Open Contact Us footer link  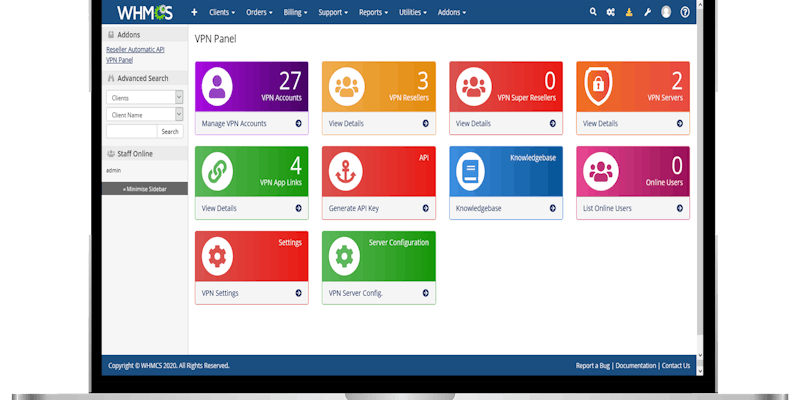(x=676, y=365)
